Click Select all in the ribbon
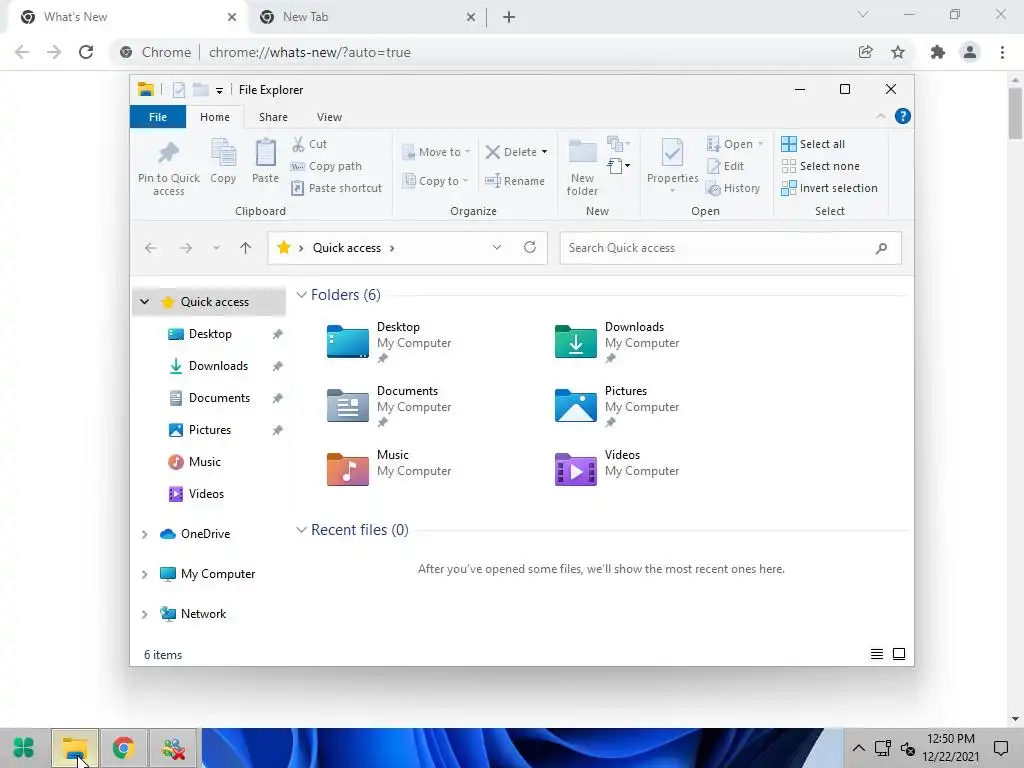The height and width of the screenshot is (768, 1024). pos(813,144)
